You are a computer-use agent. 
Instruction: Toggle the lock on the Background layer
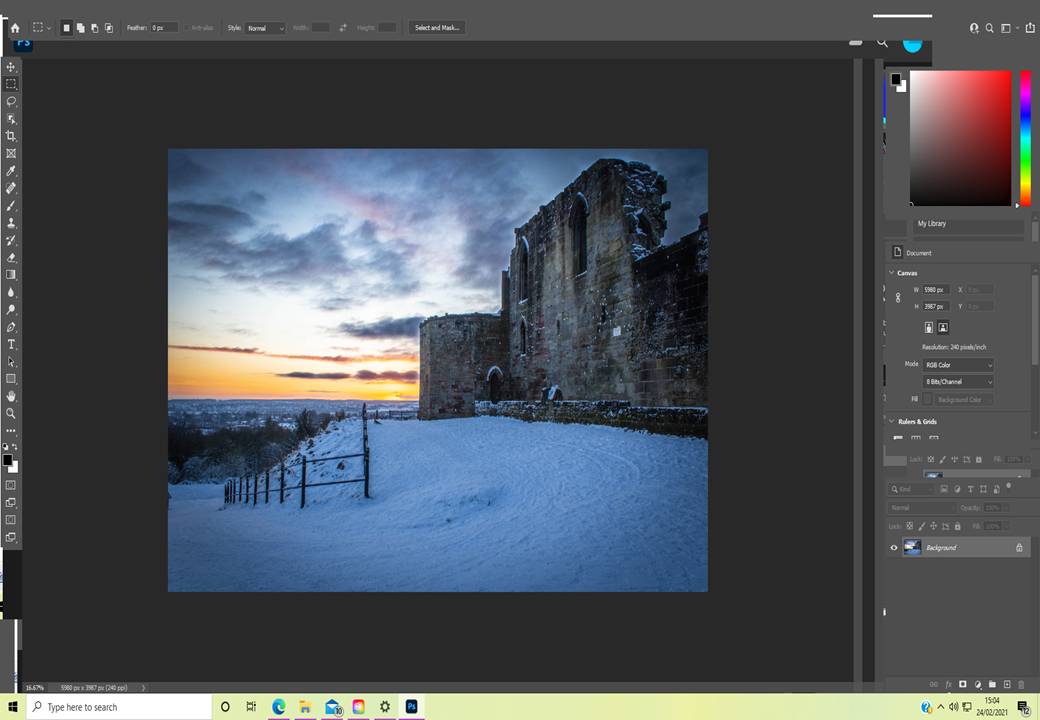(1019, 547)
